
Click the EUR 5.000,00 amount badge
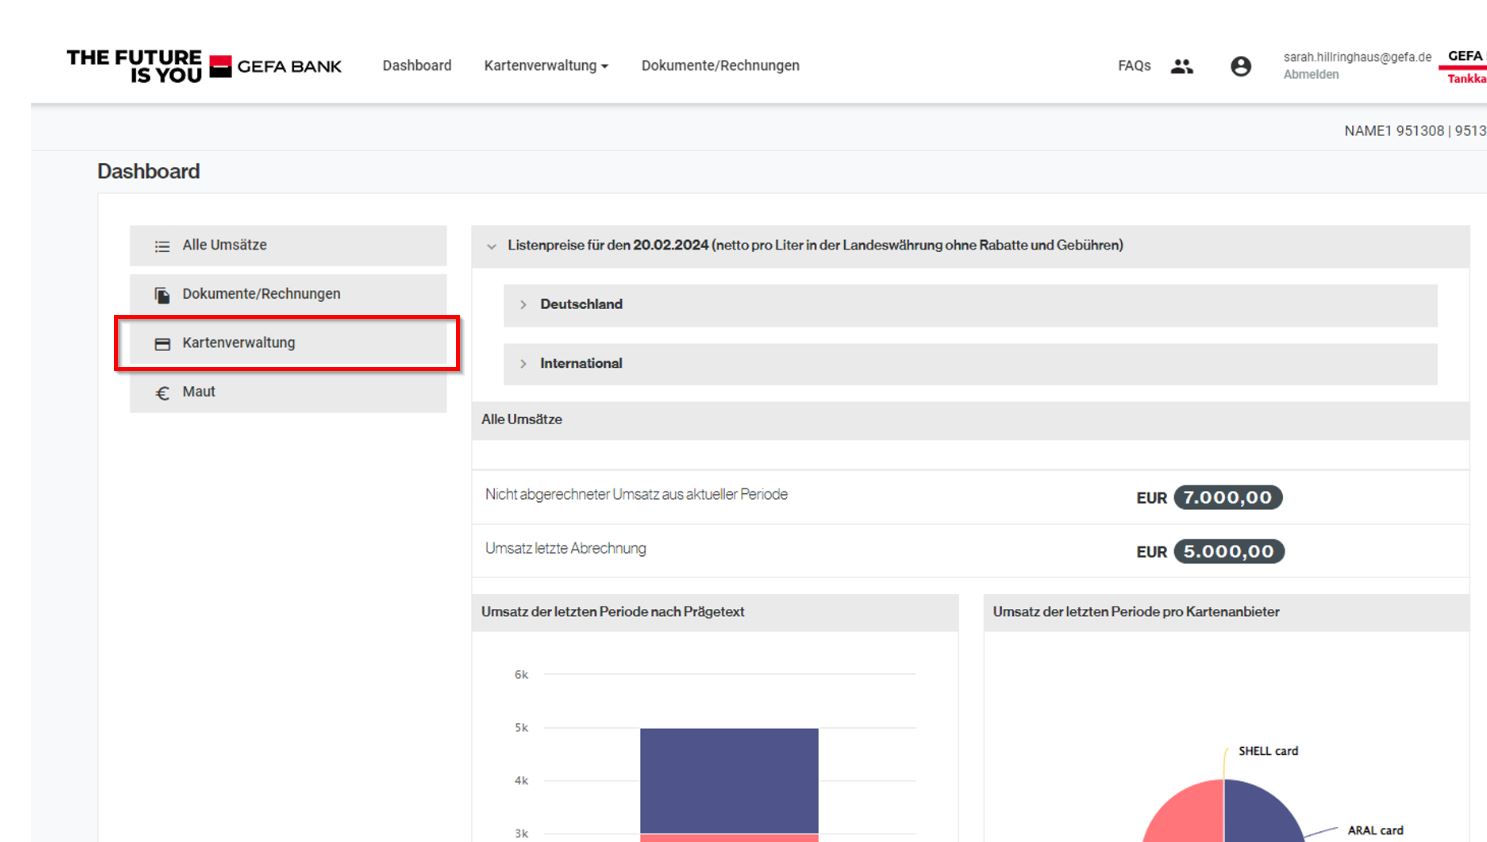click(1229, 551)
